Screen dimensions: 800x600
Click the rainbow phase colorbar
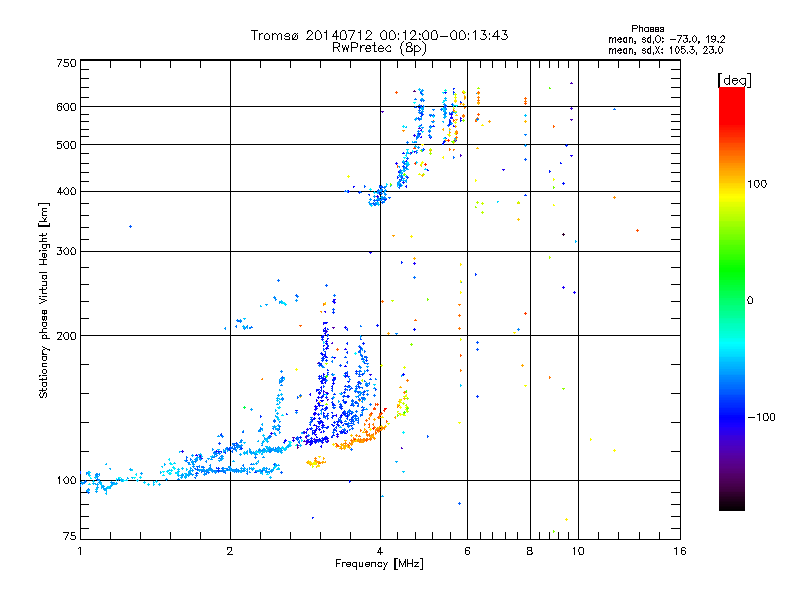click(x=732, y=298)
